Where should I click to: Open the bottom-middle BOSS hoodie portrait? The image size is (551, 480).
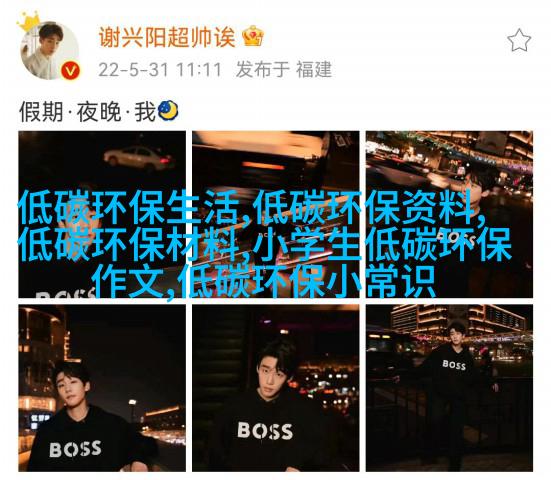276,388
